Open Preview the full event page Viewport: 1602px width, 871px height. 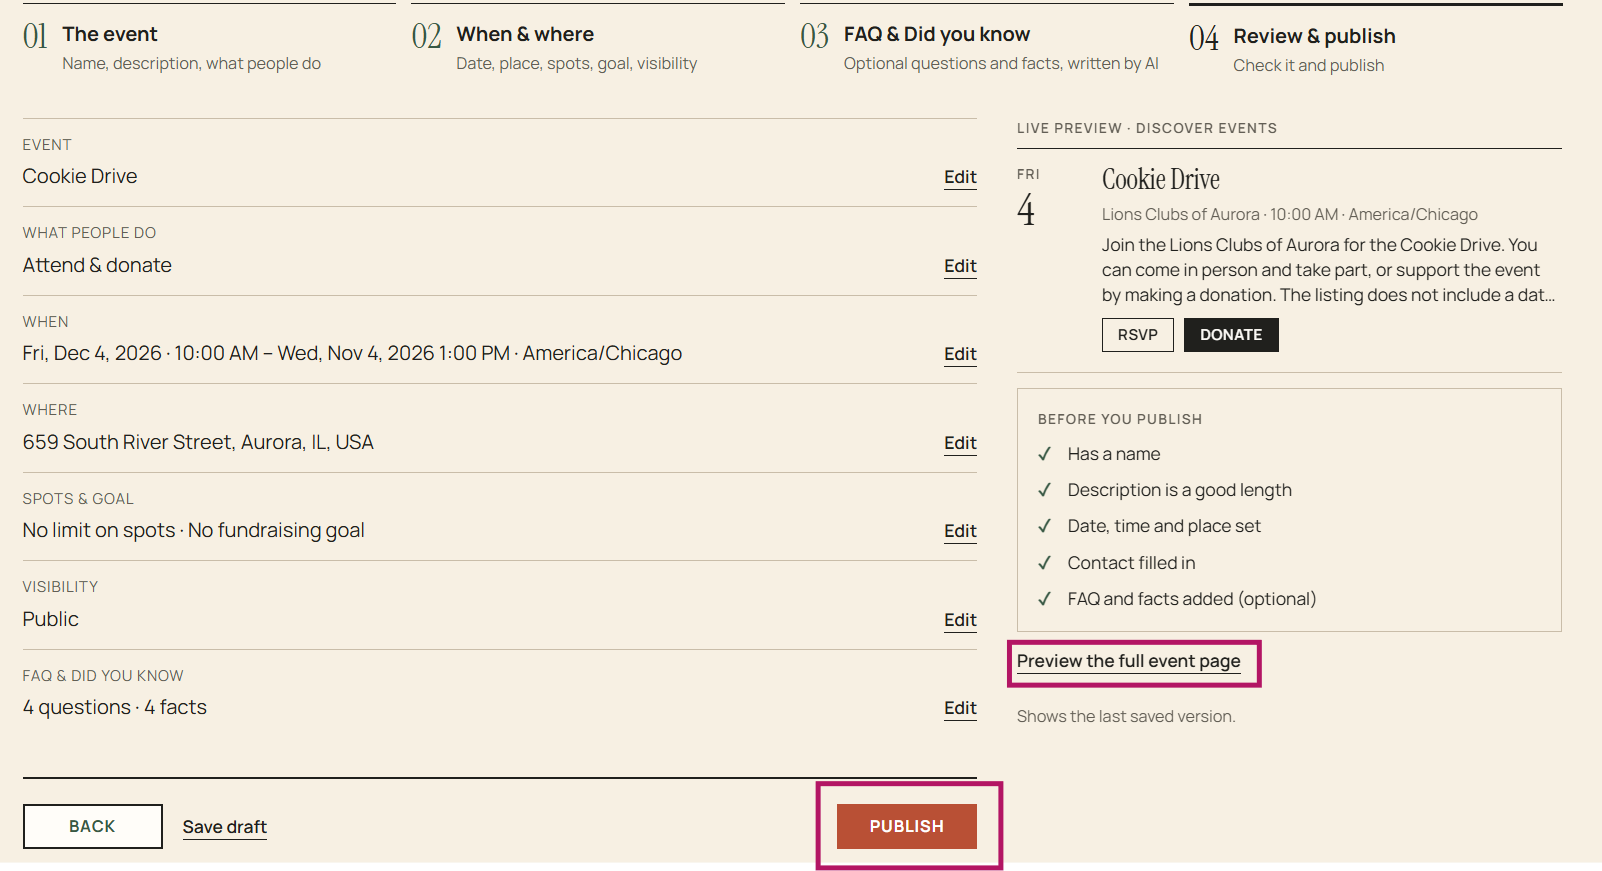[1129, 661]
